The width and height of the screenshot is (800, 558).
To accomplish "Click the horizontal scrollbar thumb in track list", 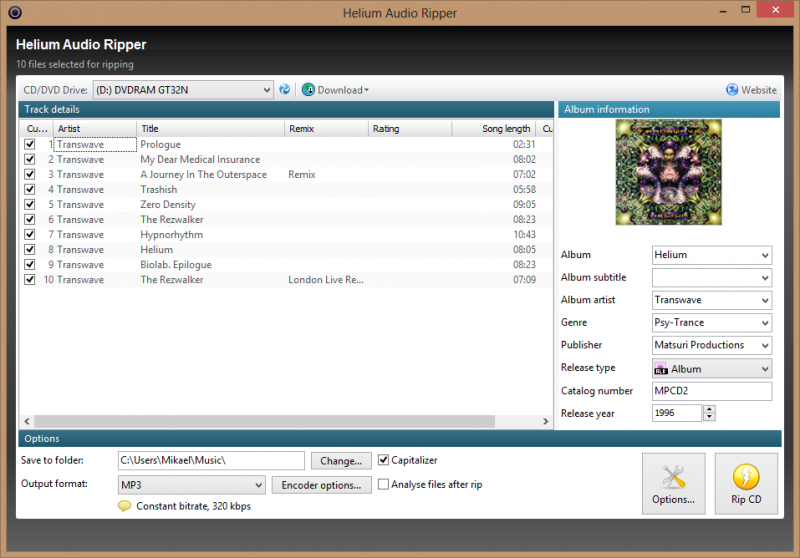I will (x=264, y=421).
